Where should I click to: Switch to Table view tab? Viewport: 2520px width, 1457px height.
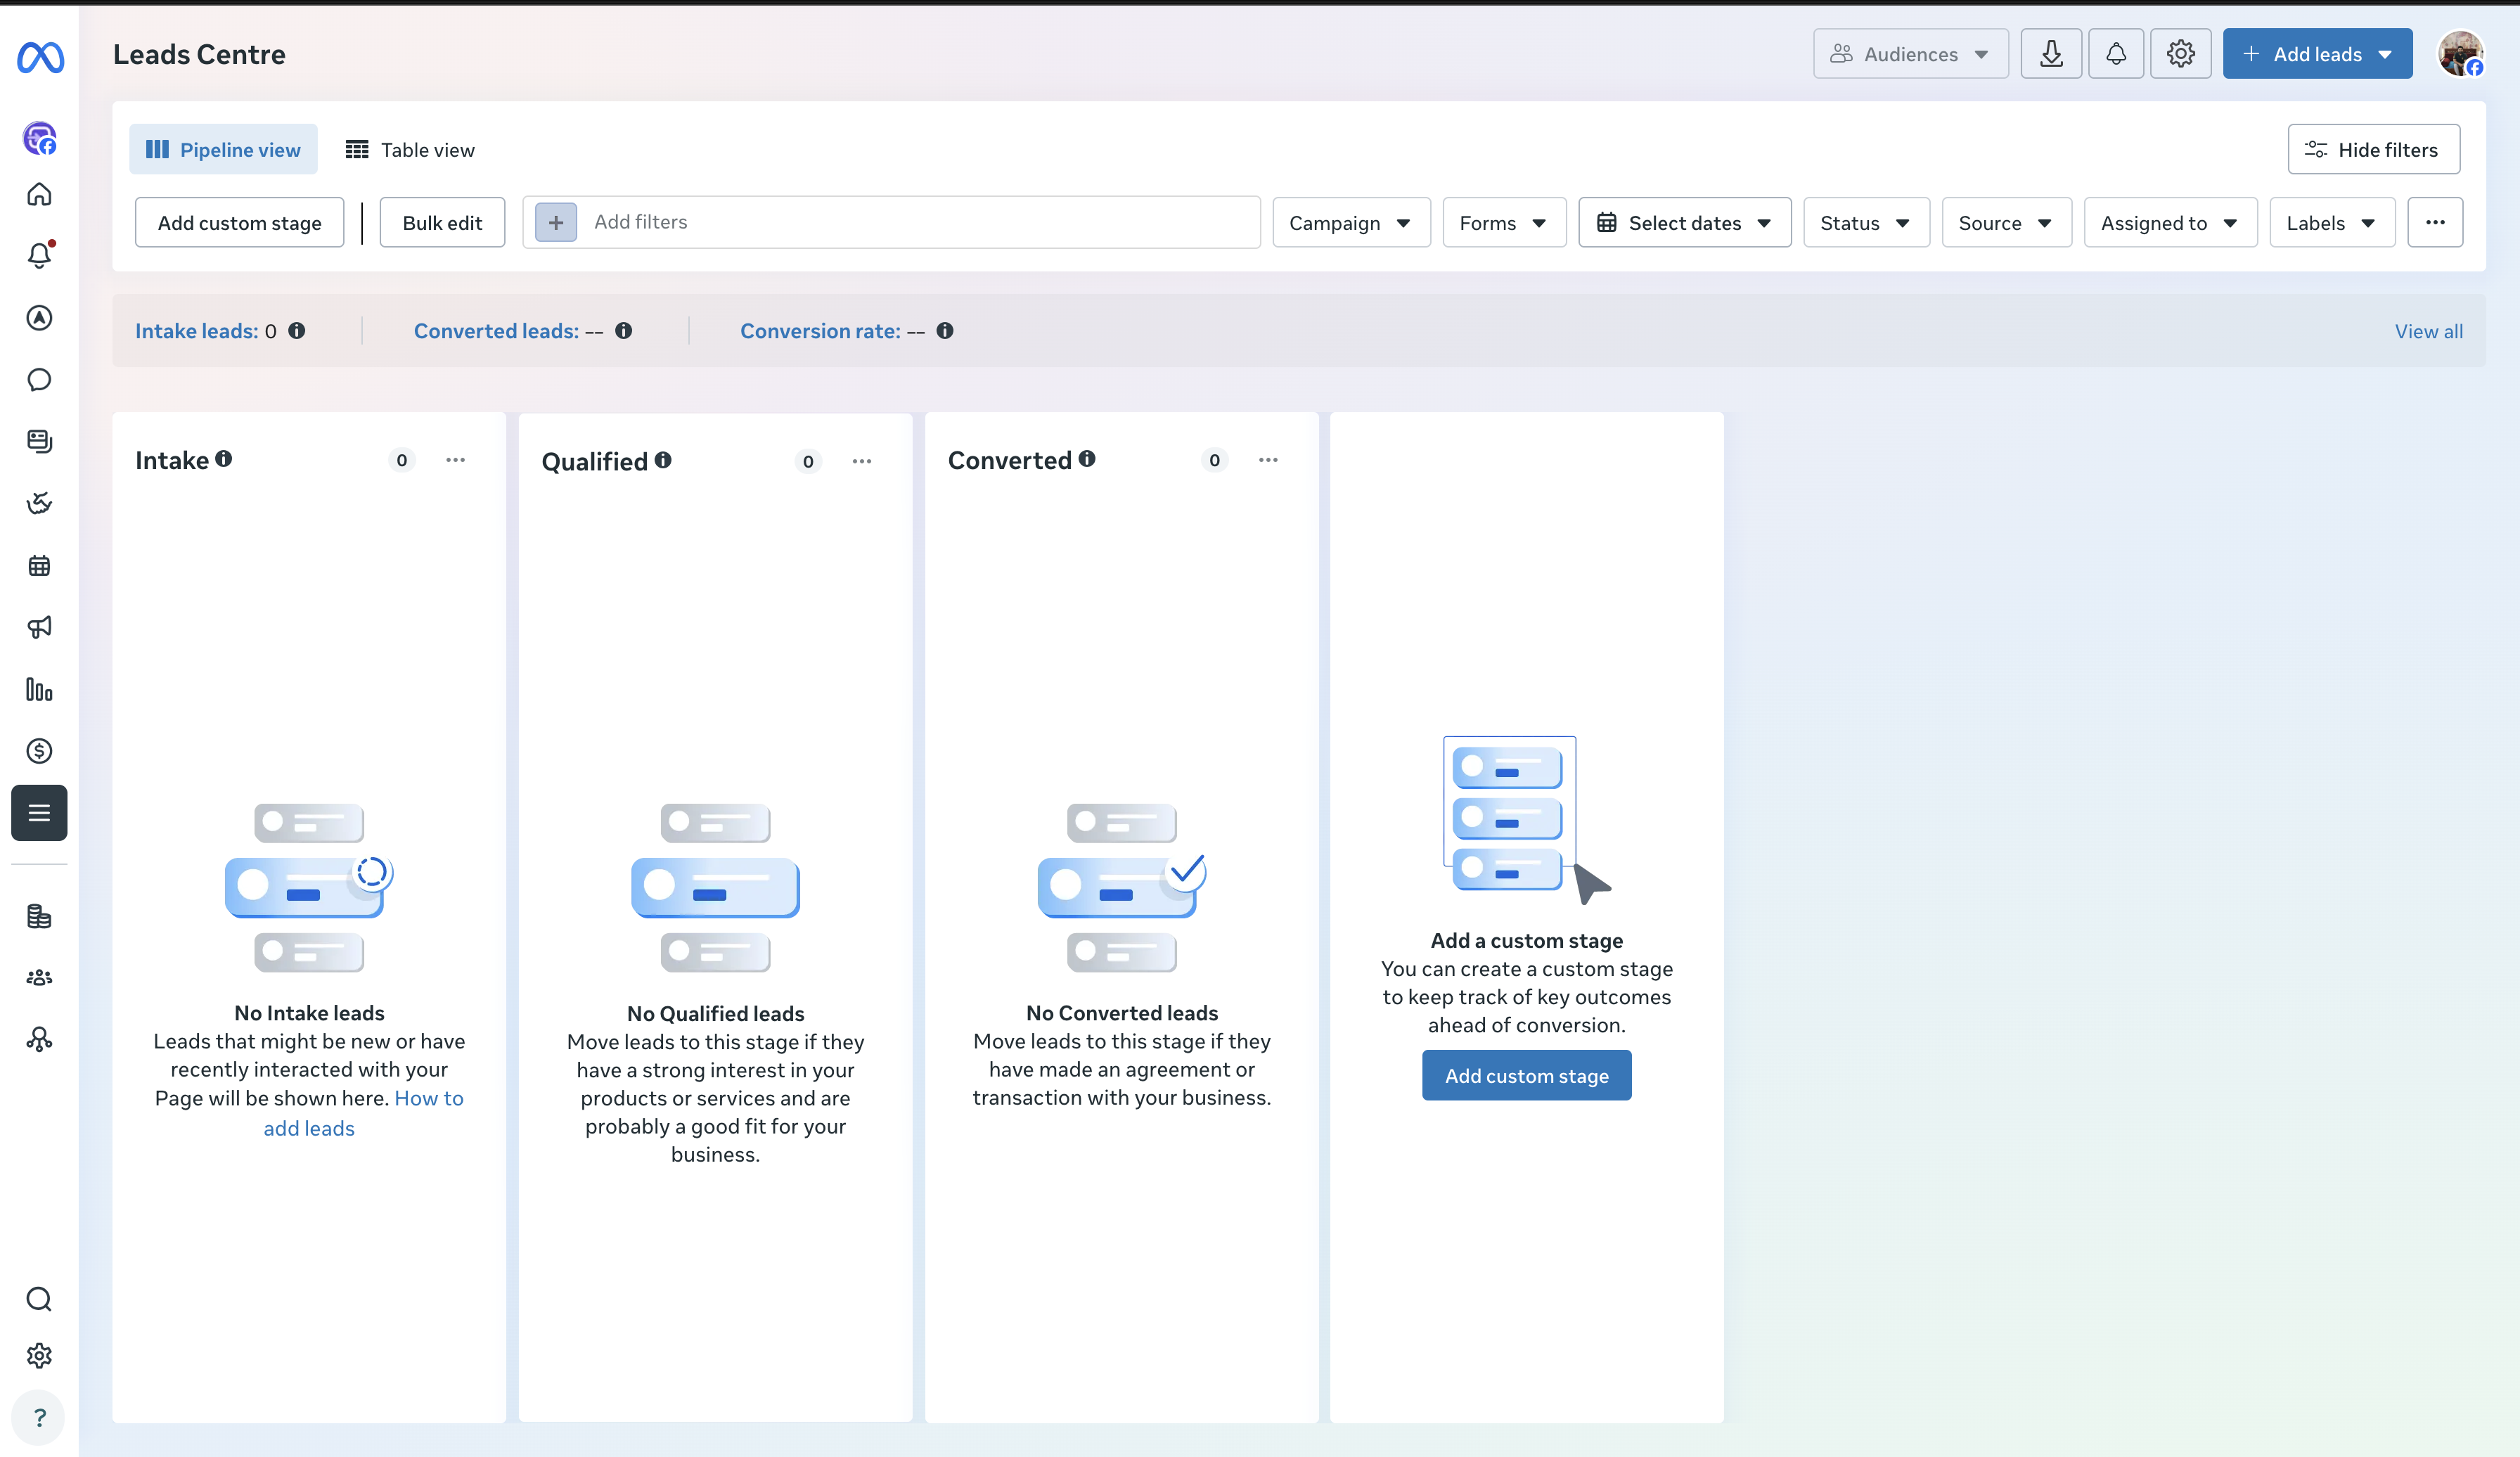410,149
